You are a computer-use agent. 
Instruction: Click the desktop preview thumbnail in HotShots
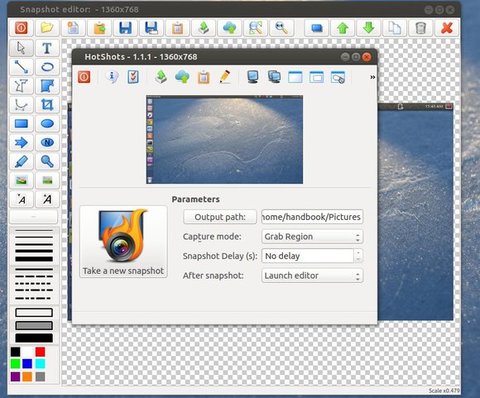click(224, 140)
